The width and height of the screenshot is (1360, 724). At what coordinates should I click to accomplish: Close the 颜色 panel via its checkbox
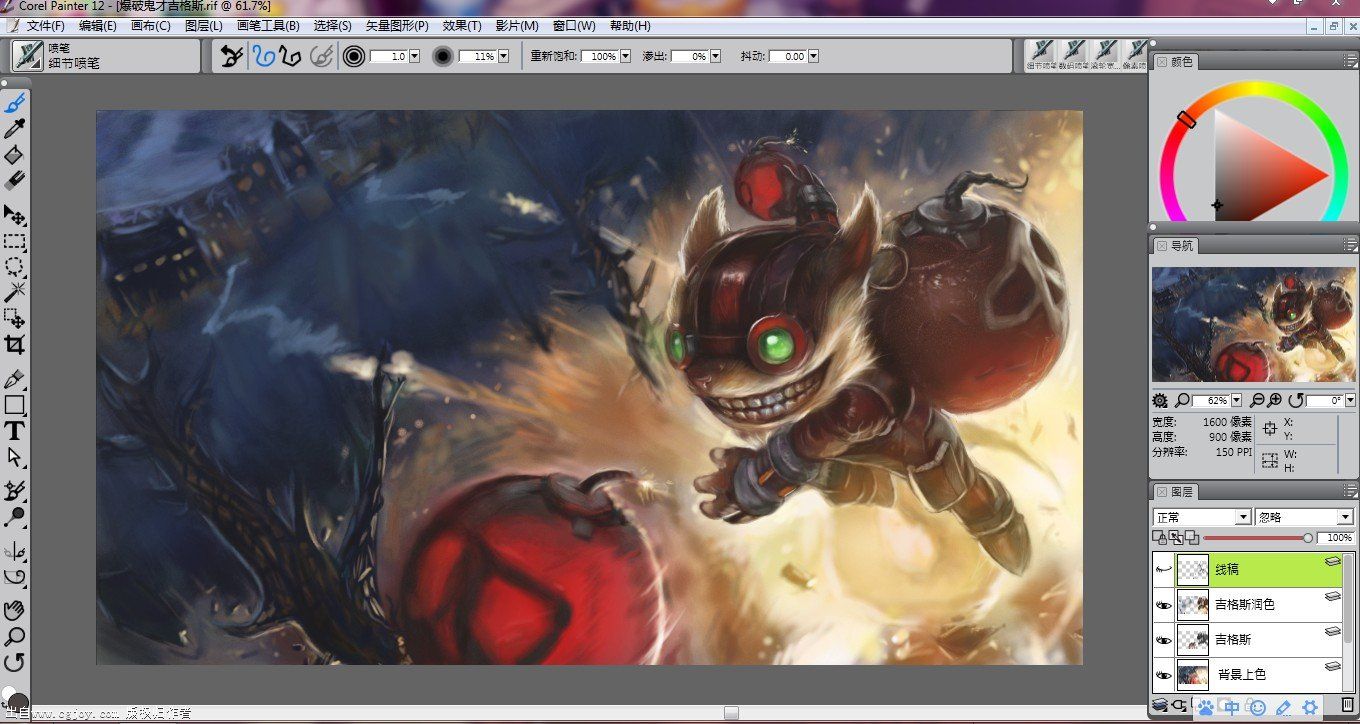coord(1161,61)
